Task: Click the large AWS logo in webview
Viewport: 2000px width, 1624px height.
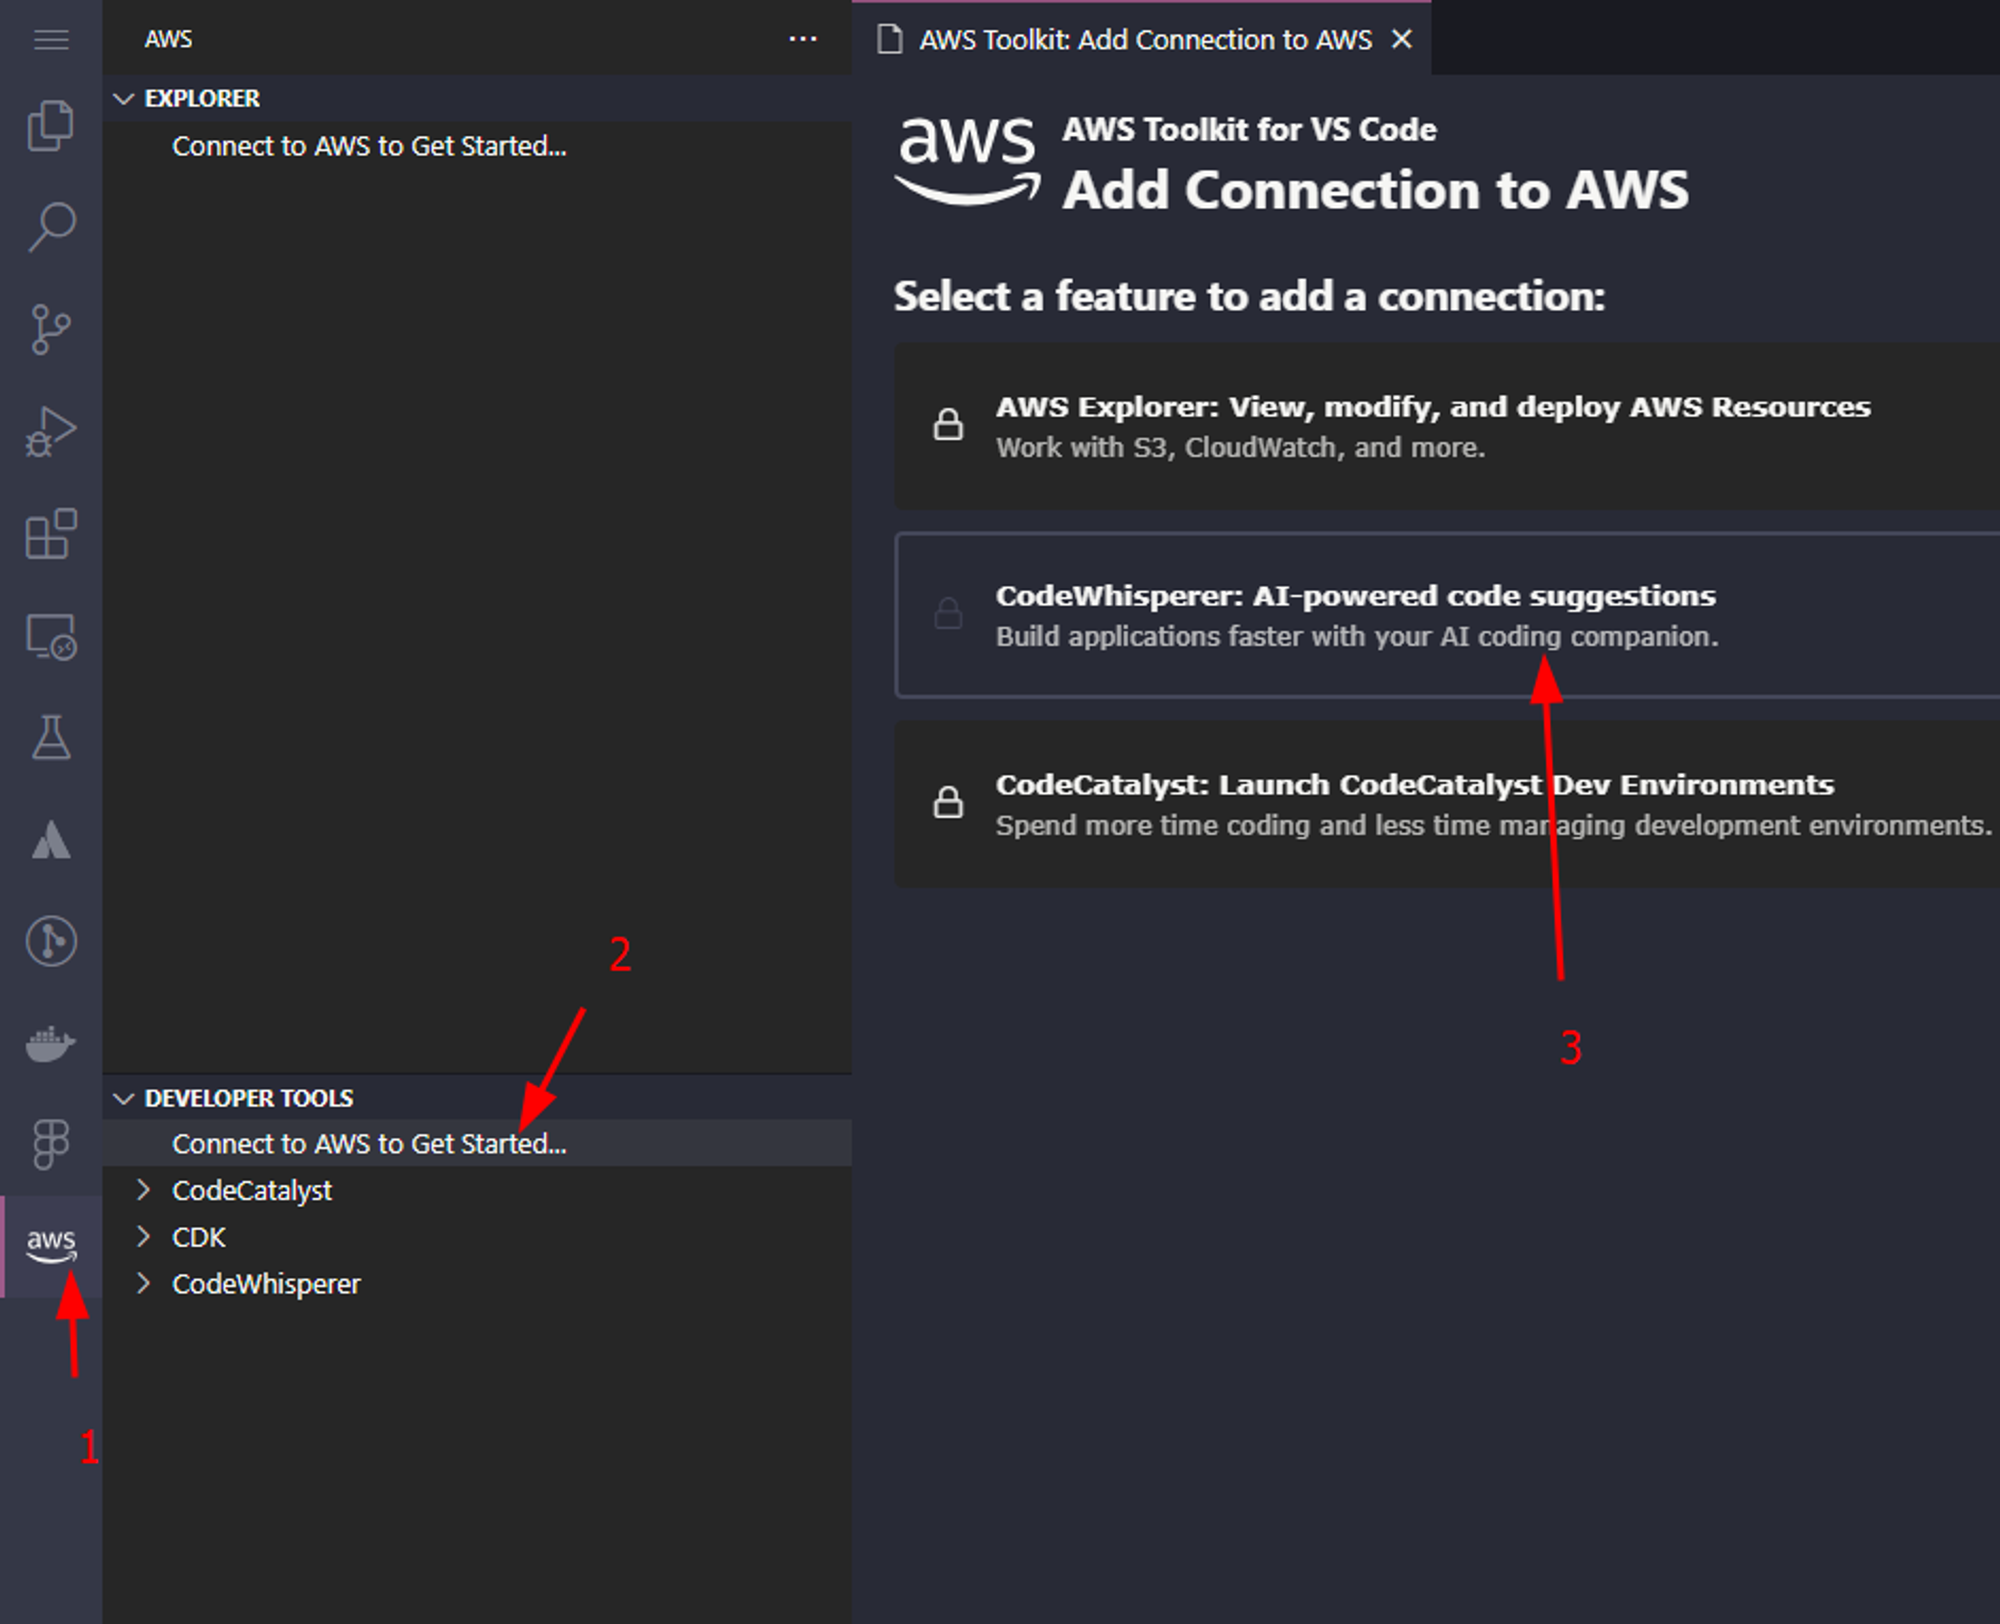Action: [967, 160]
